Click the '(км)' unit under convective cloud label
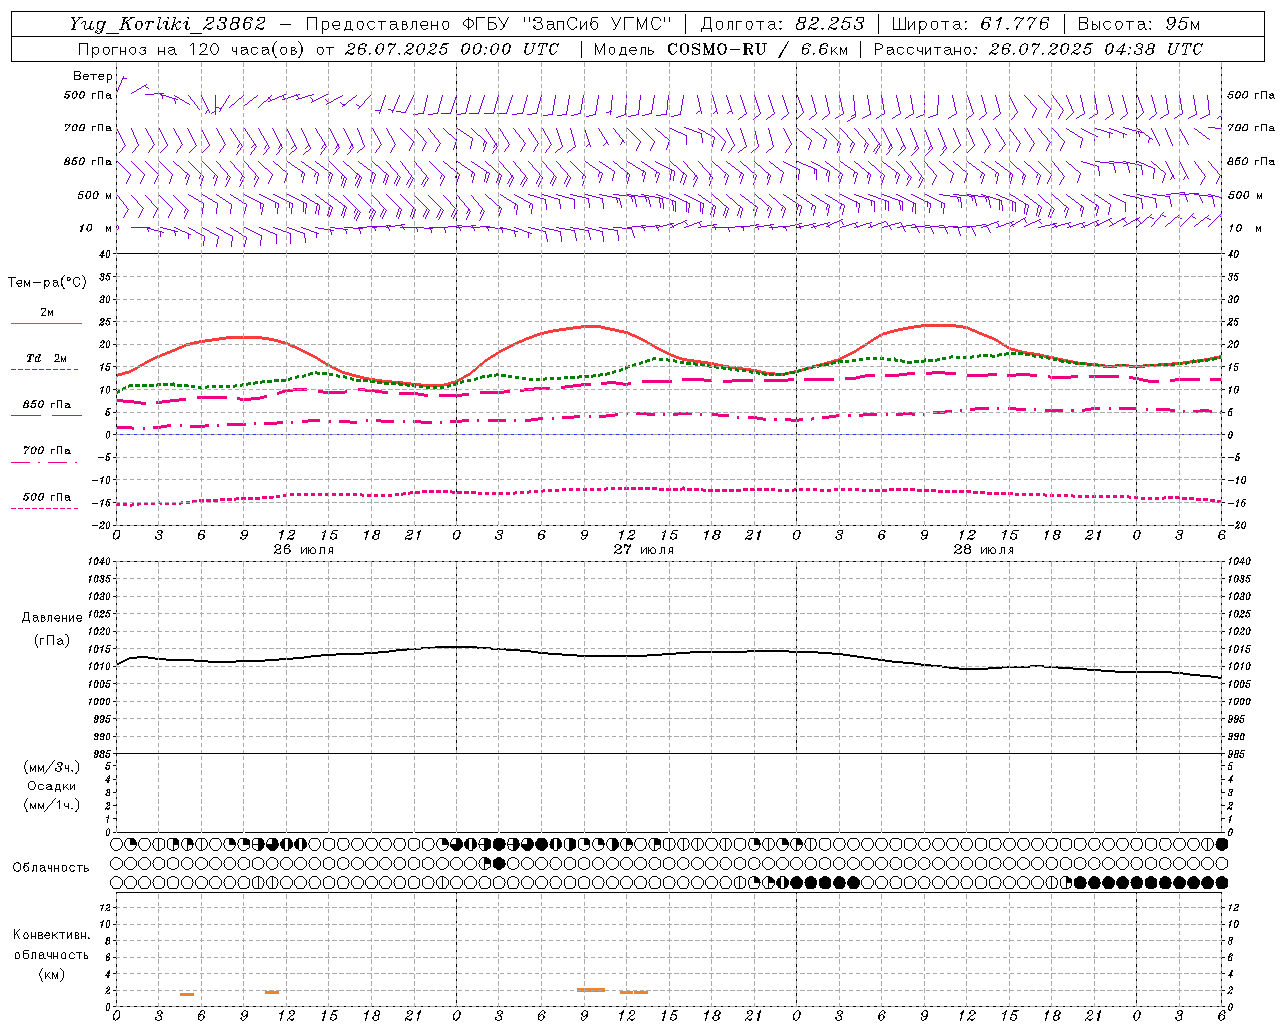Image resolution: width=1280 pixels, height=1024 pixels. point(52,974)
